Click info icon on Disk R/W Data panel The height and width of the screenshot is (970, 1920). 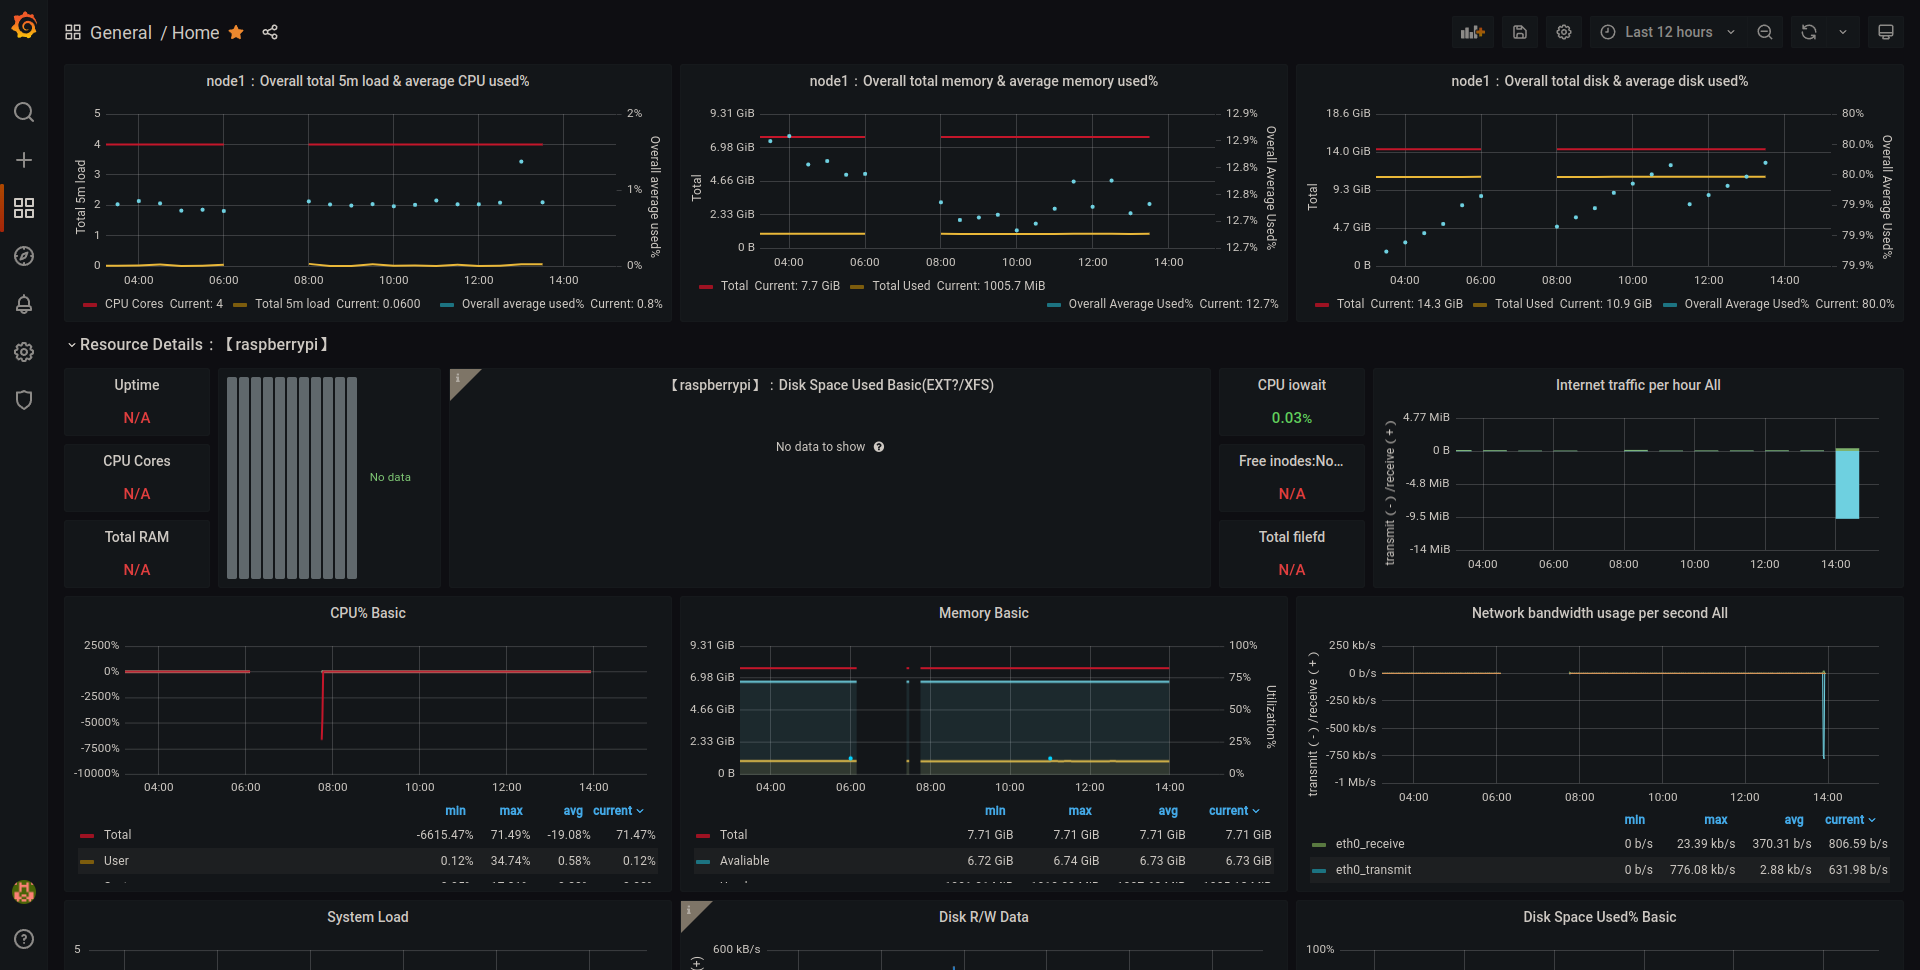pyautogui.click(x=690, y=910)
